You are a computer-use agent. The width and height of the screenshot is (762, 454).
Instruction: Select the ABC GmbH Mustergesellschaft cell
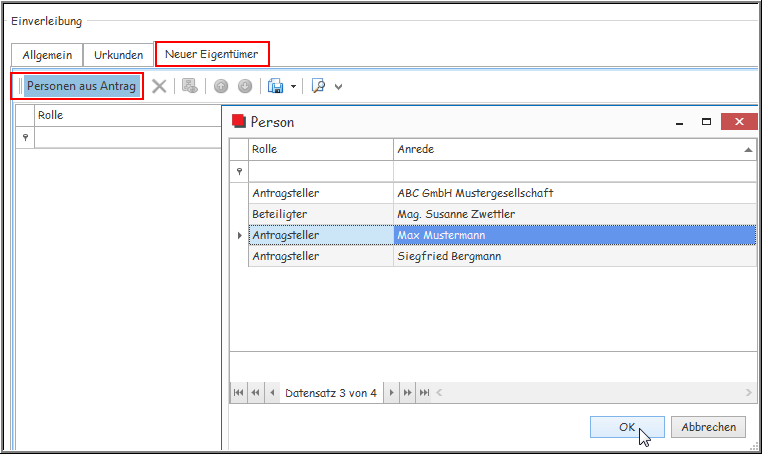(574, 193)
